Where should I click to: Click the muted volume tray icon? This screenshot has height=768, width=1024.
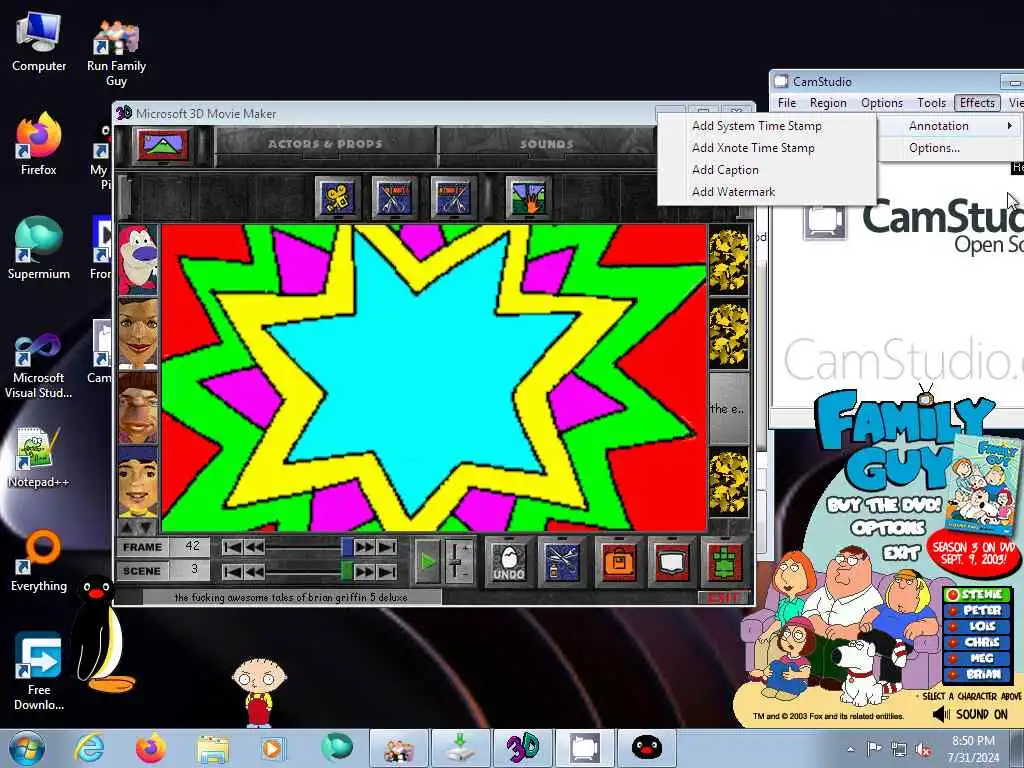923,749
